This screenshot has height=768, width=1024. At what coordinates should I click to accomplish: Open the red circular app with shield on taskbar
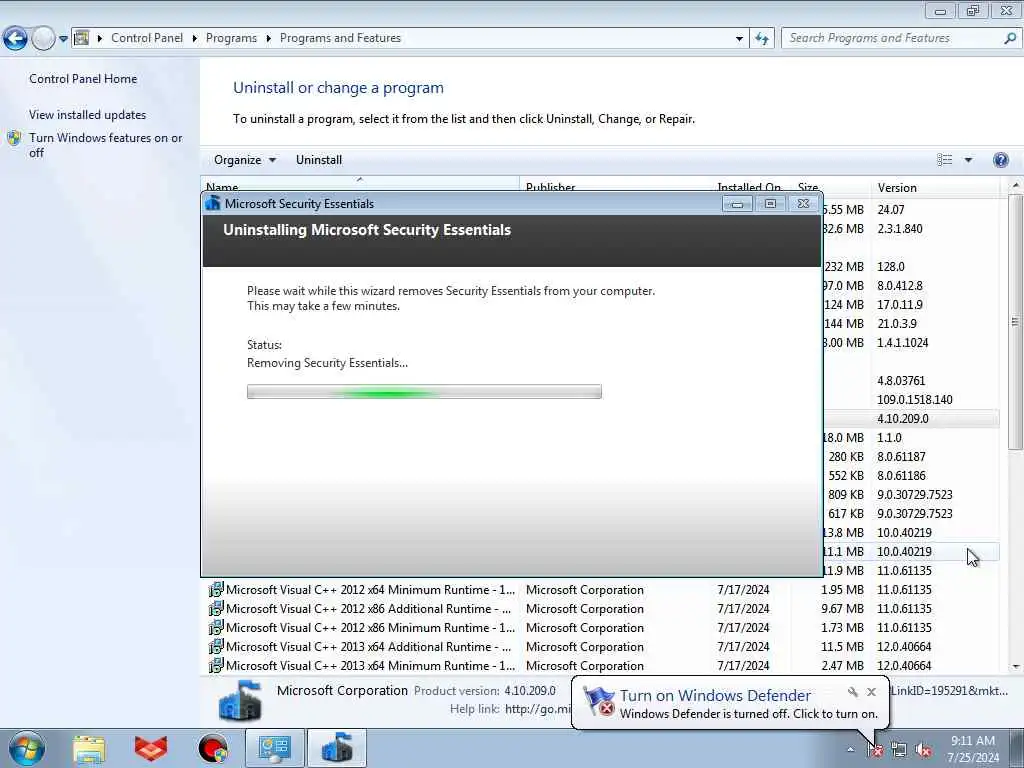[213, 749]
